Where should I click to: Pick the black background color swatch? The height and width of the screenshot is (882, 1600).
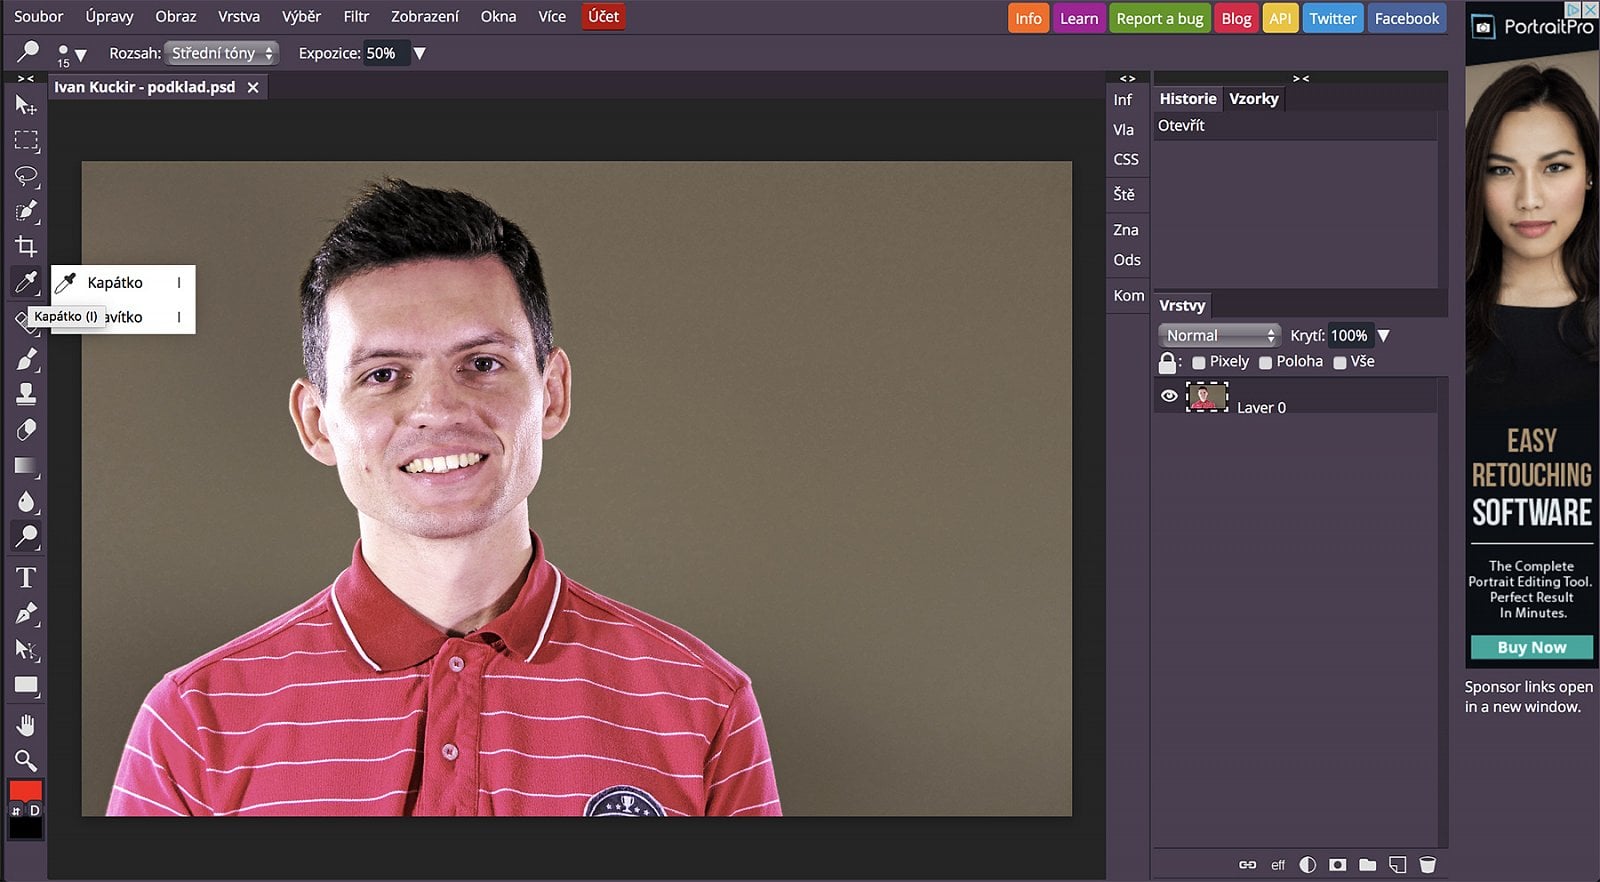click(x=26, y=828)
